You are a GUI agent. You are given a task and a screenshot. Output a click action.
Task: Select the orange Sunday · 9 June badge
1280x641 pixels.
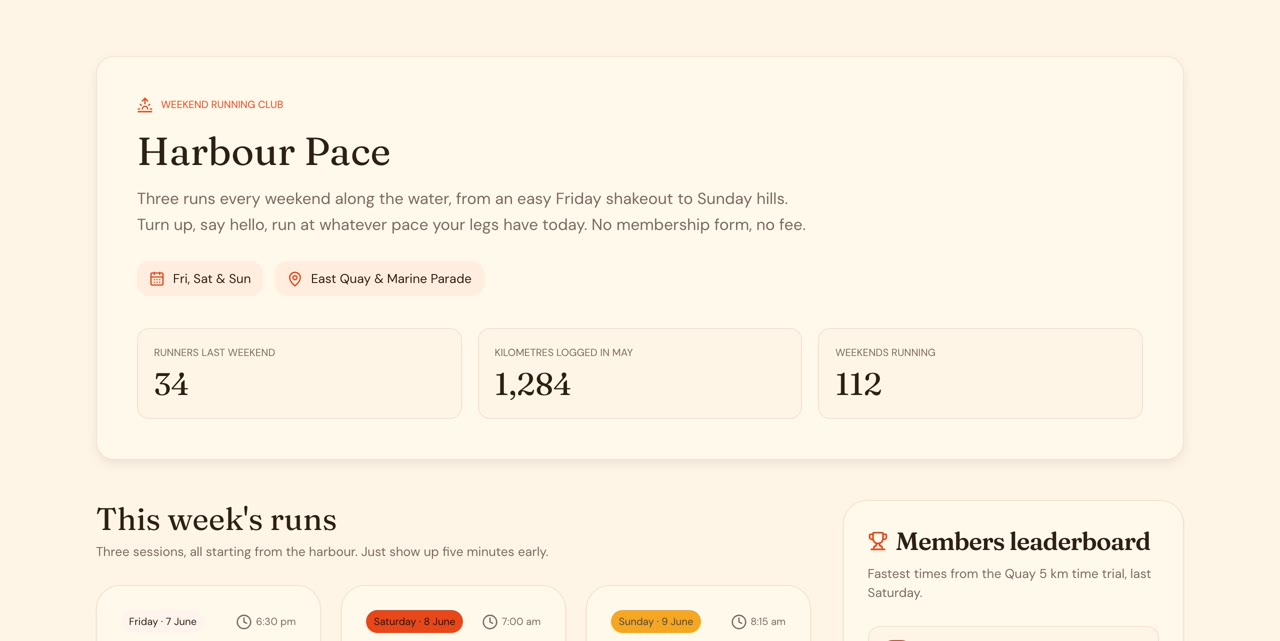[656, 622]
